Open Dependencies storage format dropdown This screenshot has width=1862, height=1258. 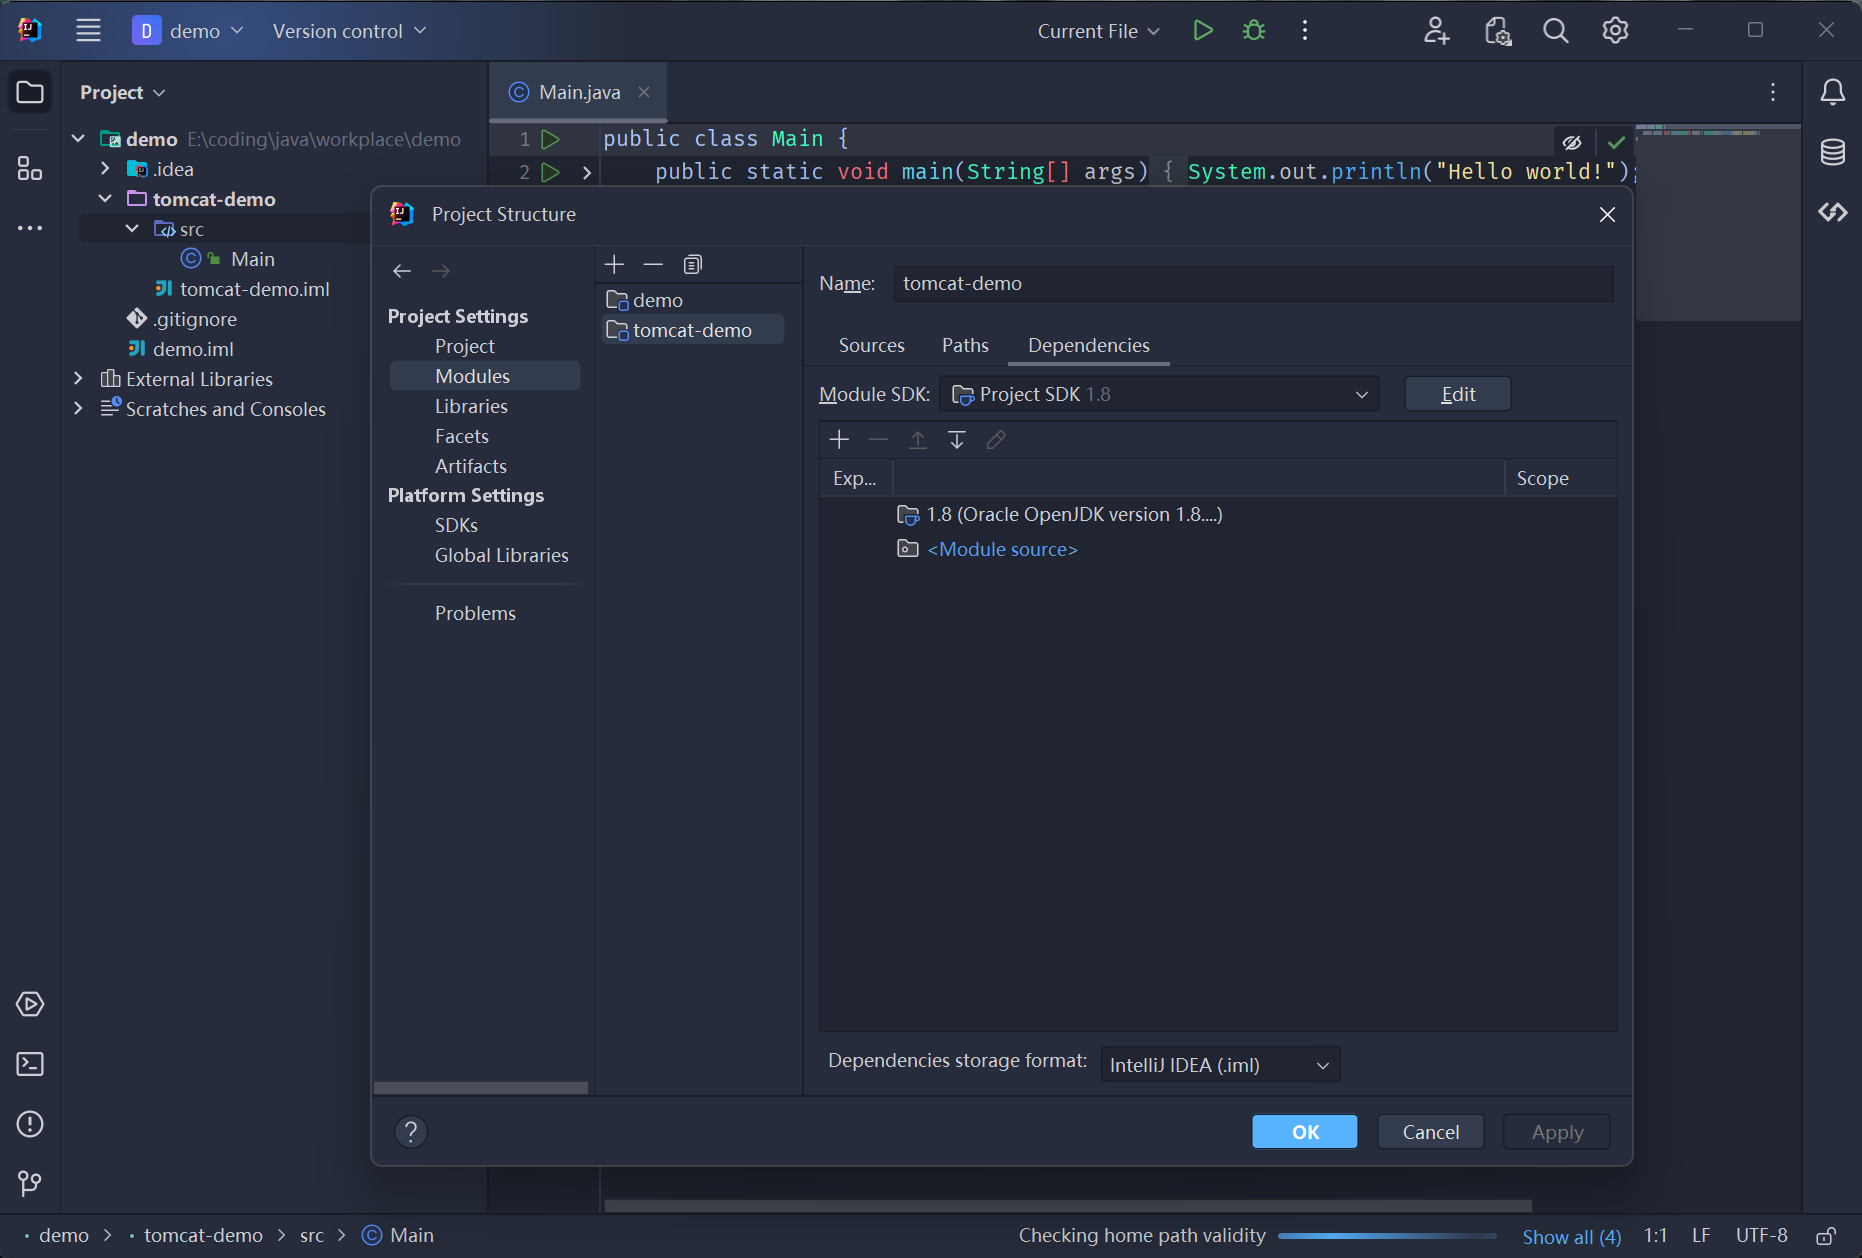[x=1220, y=1065]
